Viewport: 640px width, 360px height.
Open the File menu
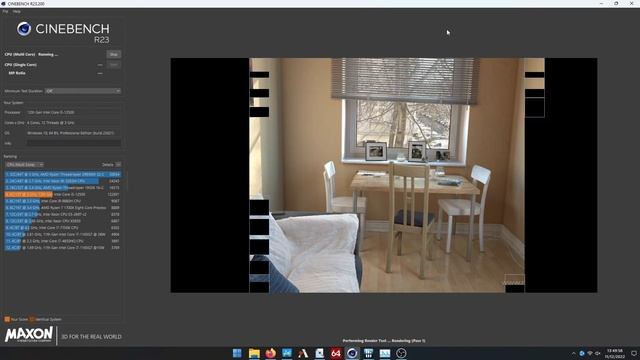(x=5, y=11)
